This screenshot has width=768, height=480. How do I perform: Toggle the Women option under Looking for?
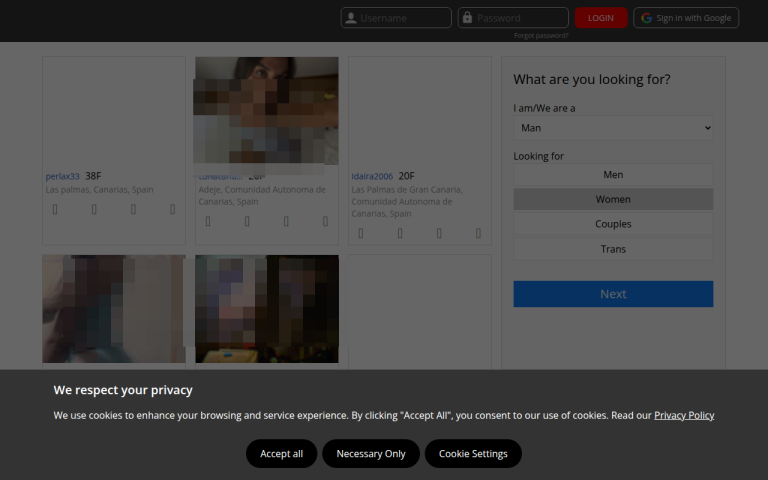click(613, 199)
